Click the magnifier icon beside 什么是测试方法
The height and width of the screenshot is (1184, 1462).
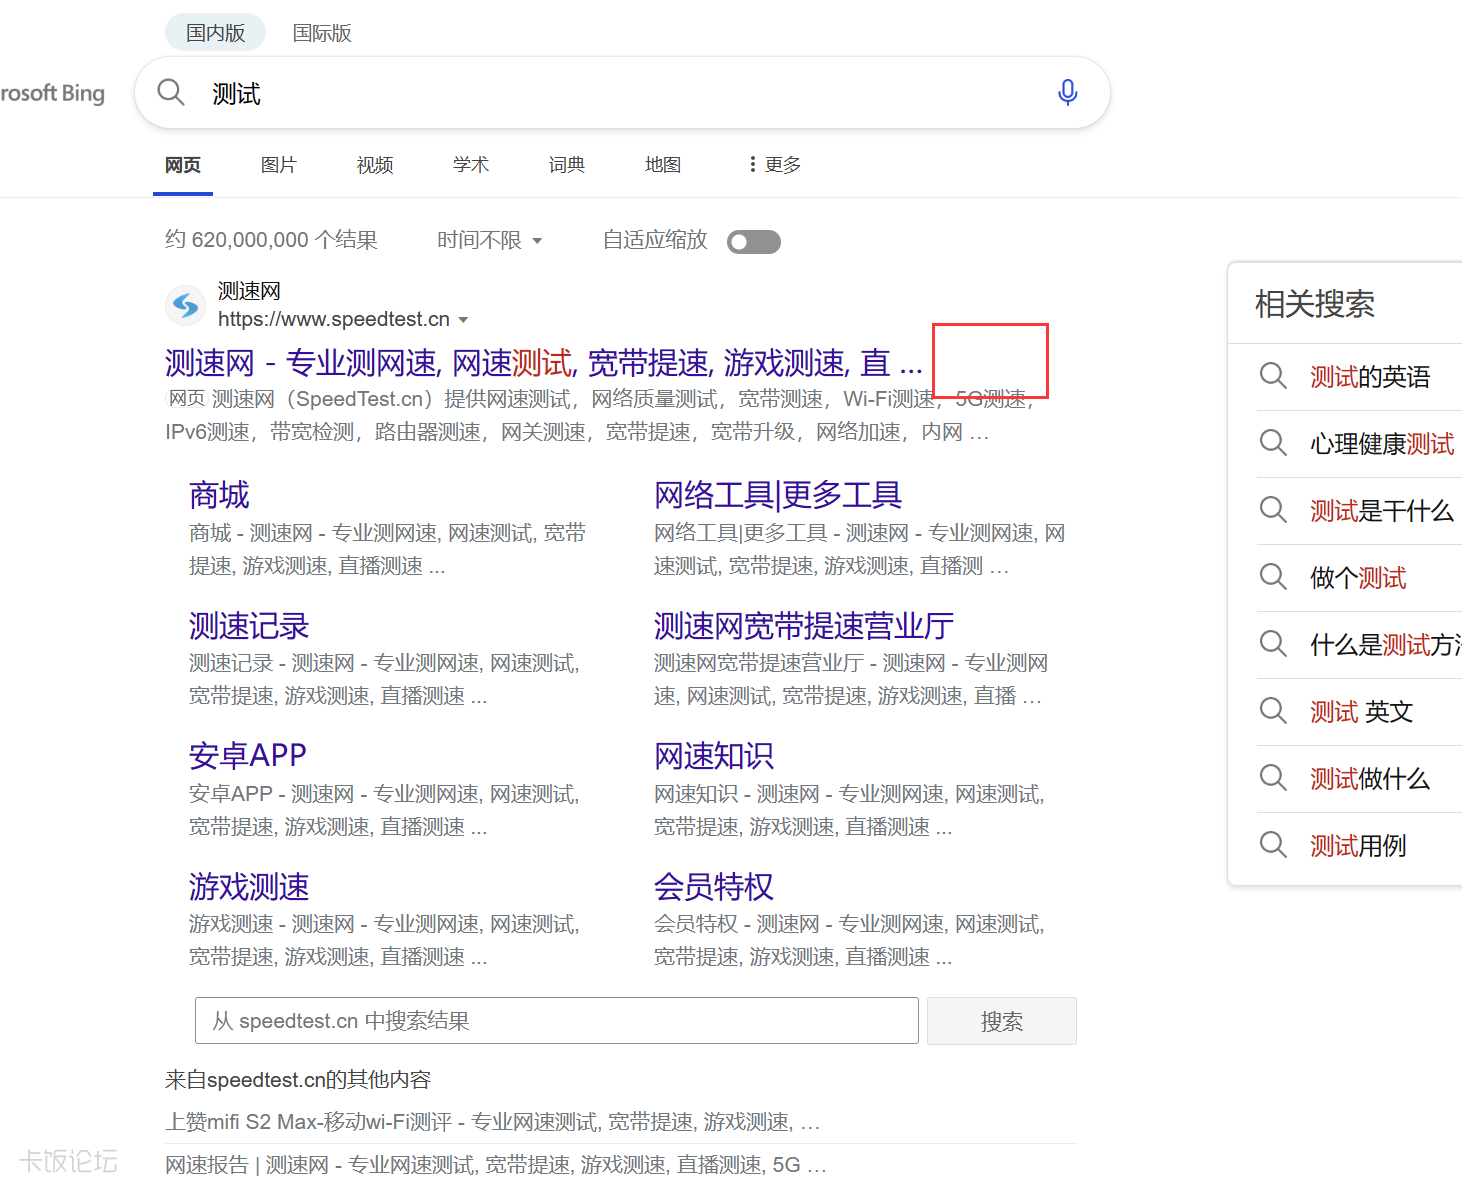click(1273, 644)
